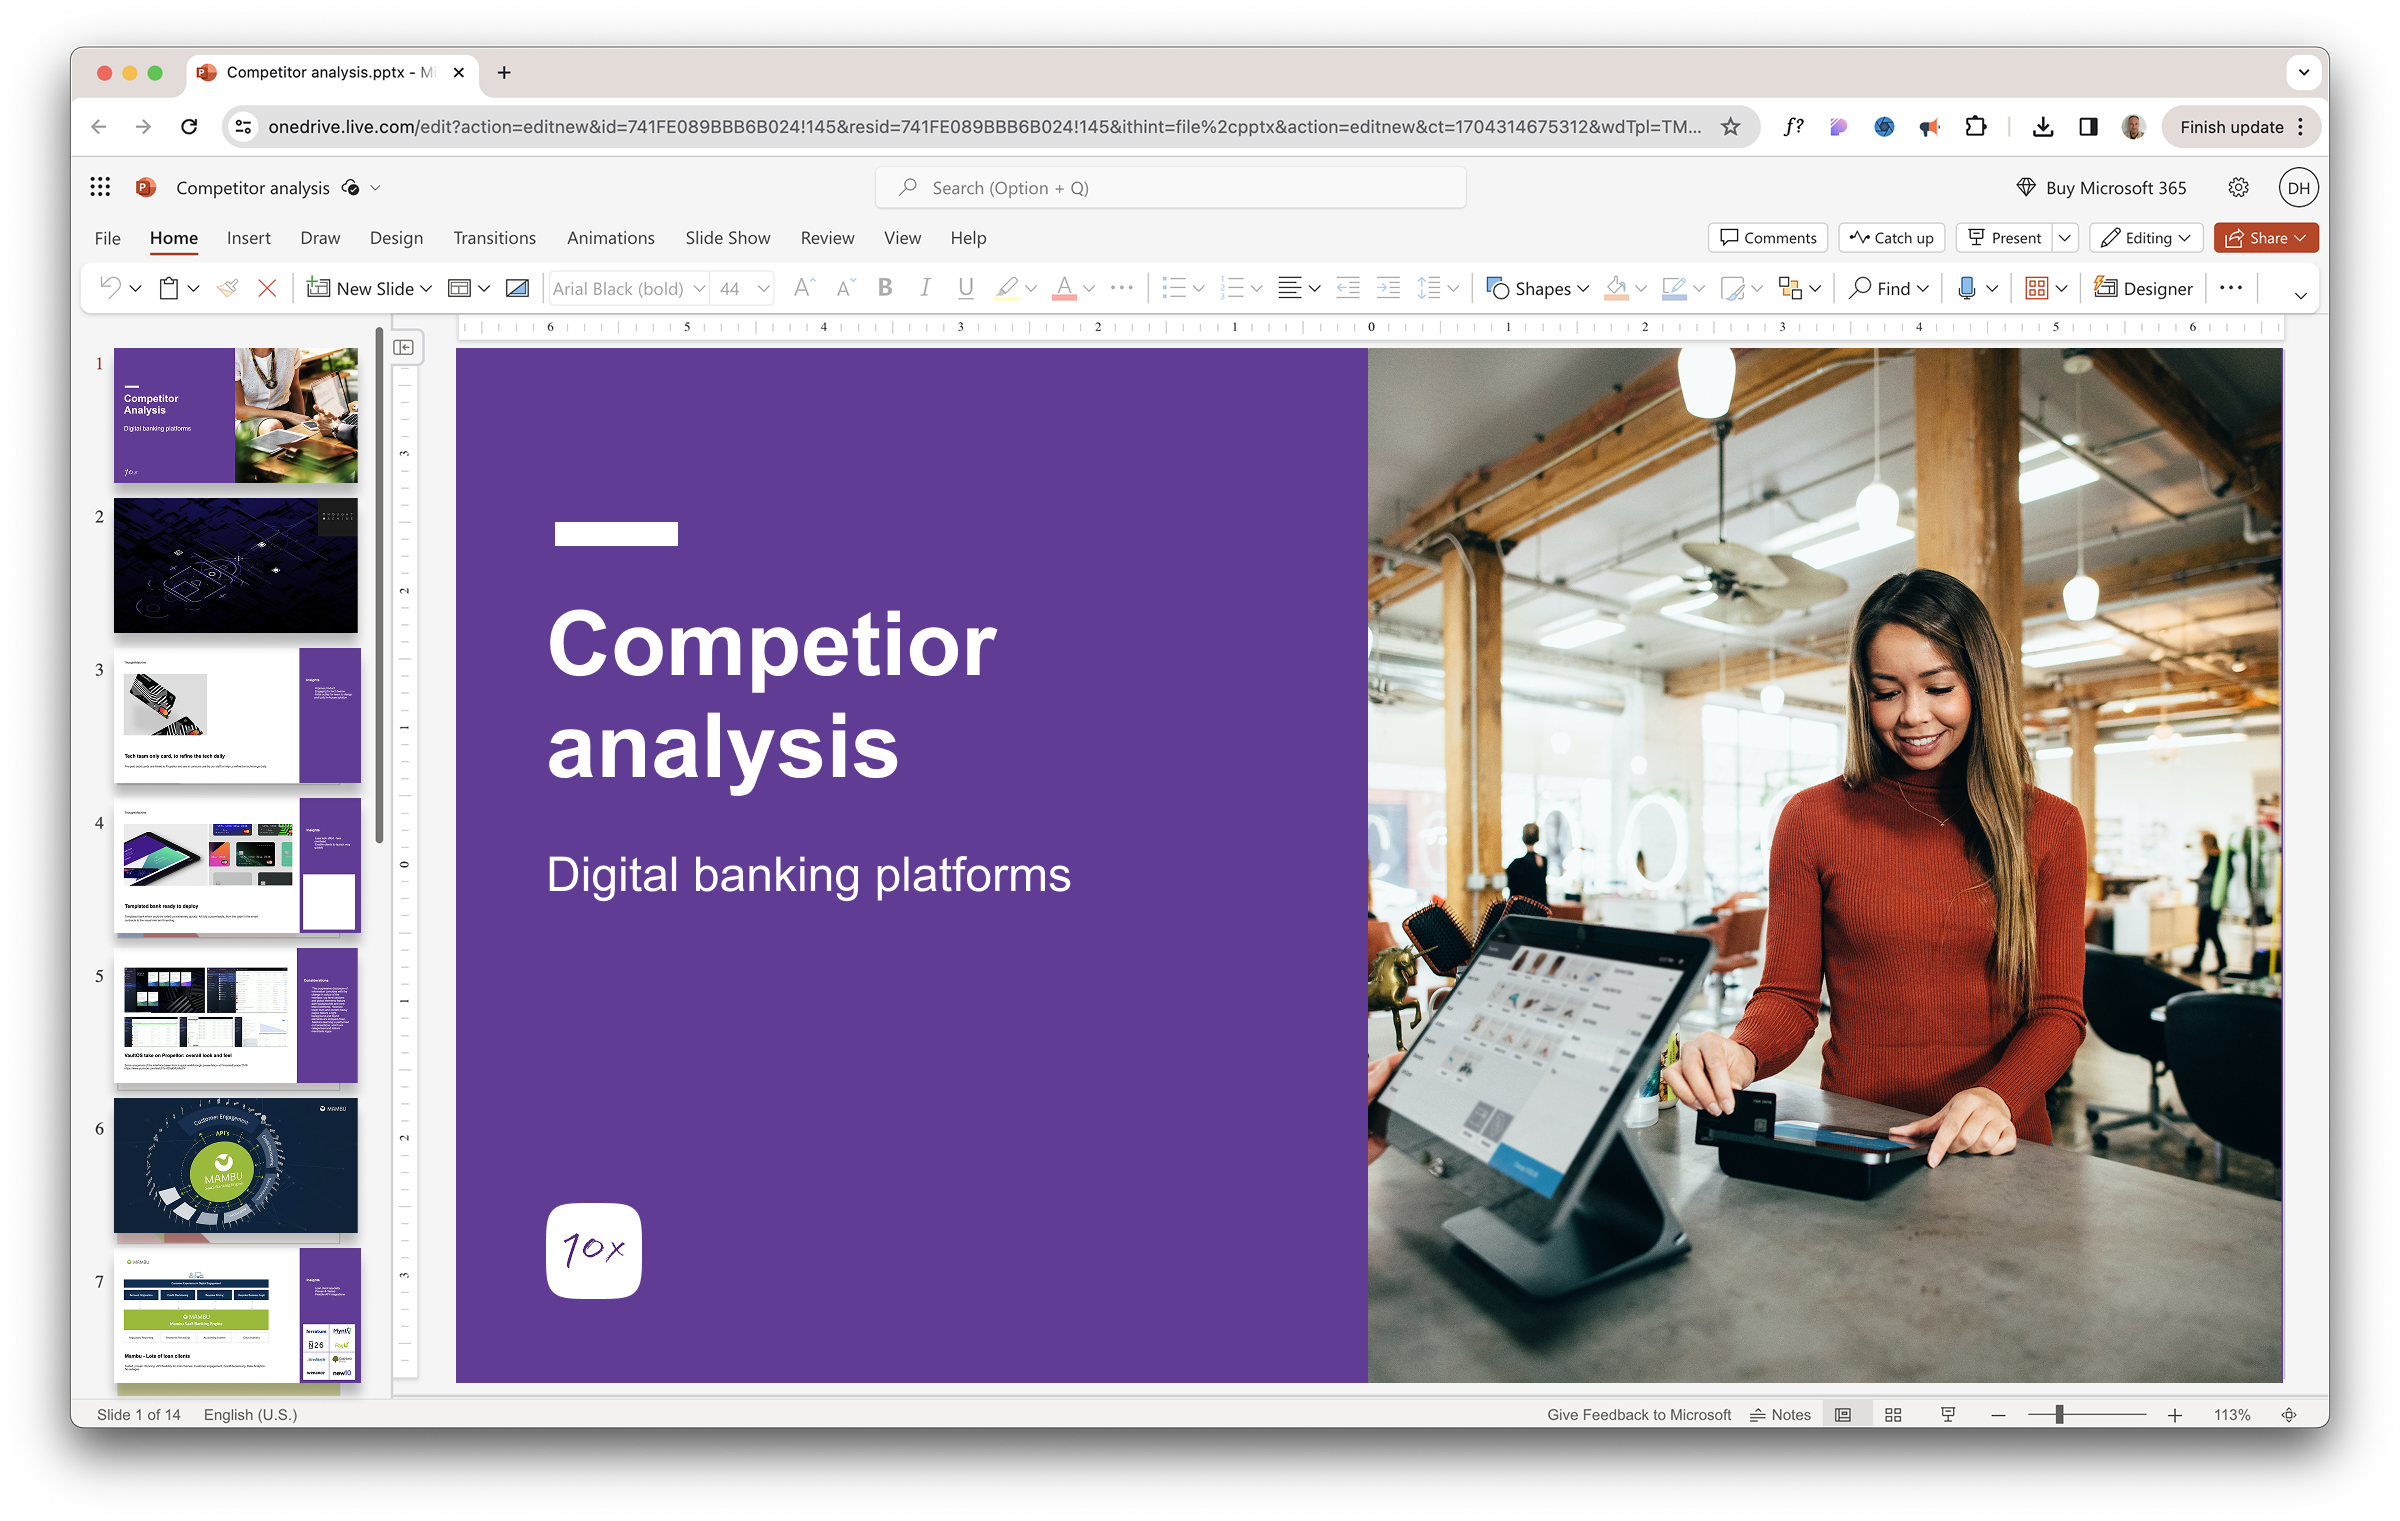This screenshot has width=2400, height=1521.
Task: Click the Catch up button
Action: pyautogui.click(x=1891, y=238)
